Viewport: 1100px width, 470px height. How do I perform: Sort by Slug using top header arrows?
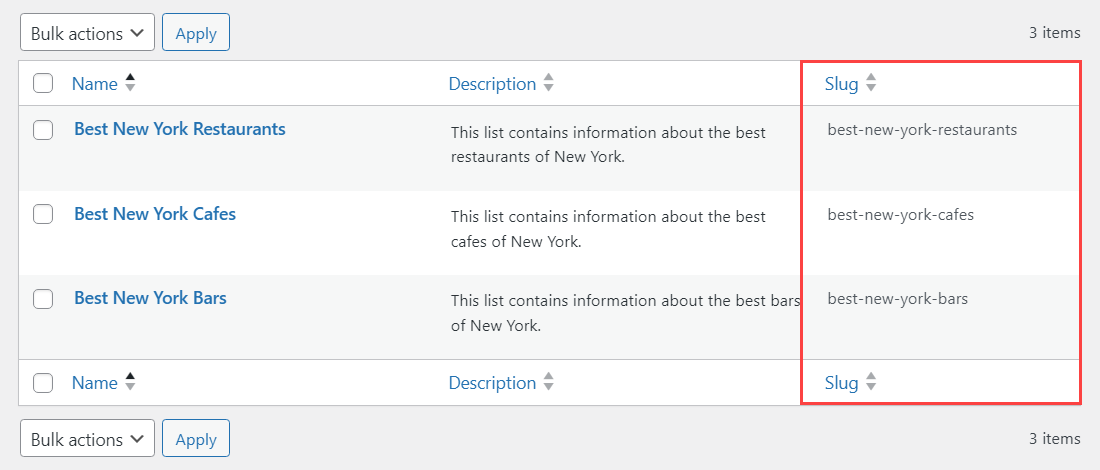pos(871,83)
